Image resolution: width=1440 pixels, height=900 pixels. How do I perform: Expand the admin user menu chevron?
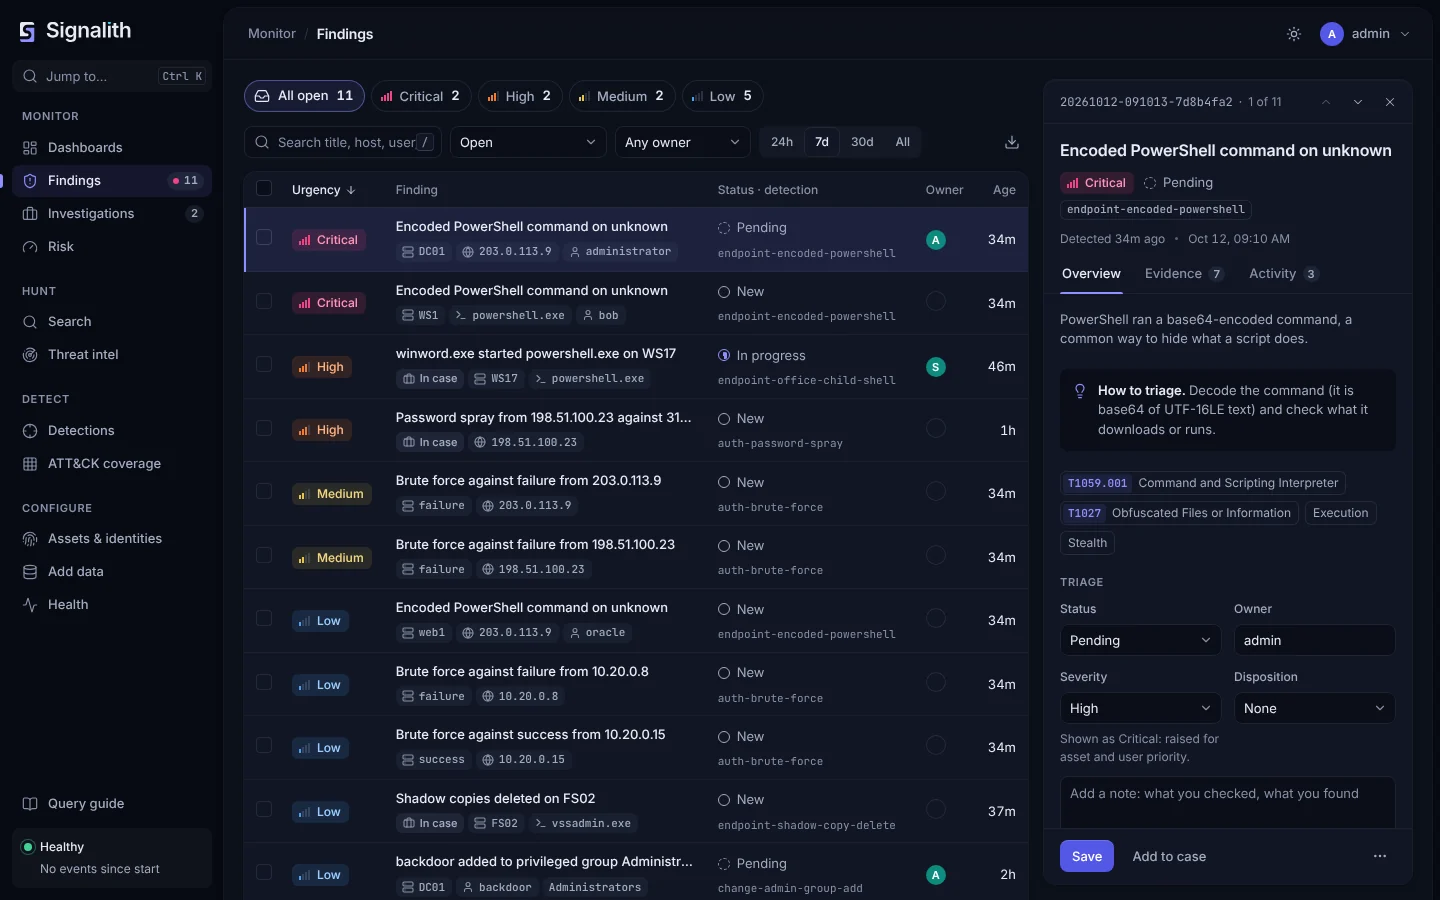coord(1405,34)
